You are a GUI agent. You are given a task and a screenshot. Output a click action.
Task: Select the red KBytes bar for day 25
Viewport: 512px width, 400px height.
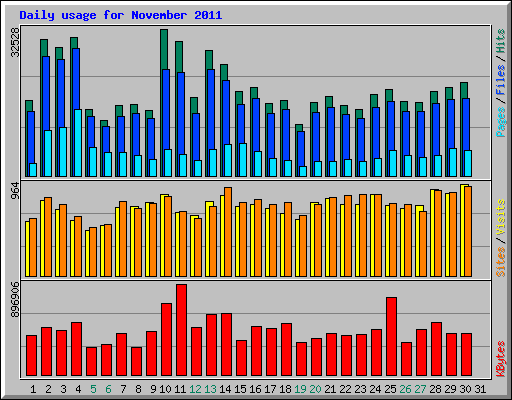tap(392, 337)
